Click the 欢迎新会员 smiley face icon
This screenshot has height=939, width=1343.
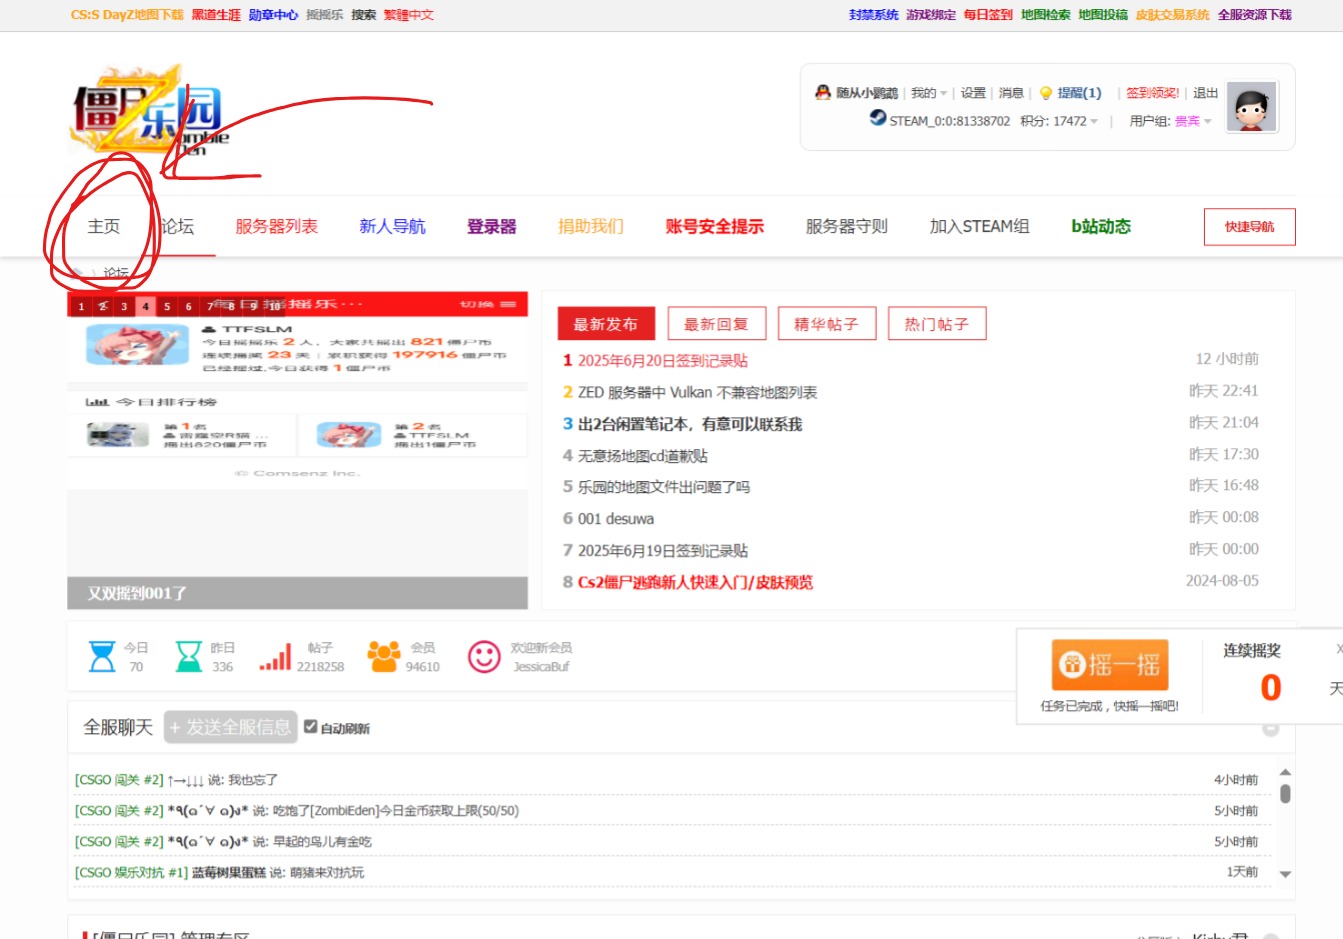tap(484, 656)
